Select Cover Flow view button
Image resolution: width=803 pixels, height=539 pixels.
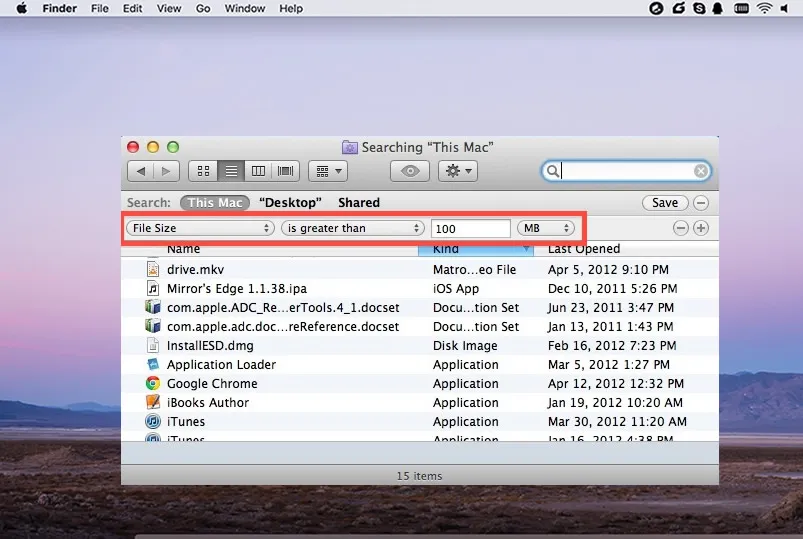tap(285, 171)
